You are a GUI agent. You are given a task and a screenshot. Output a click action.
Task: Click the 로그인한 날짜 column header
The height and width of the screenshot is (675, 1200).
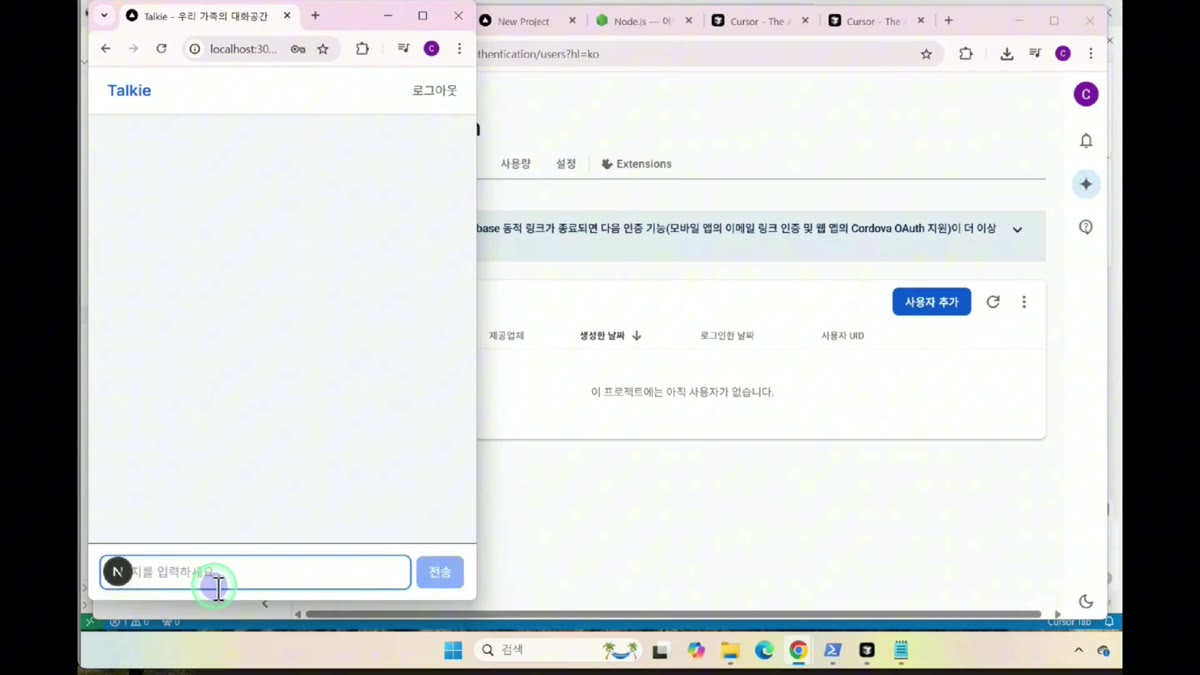(x=727, y=336)
